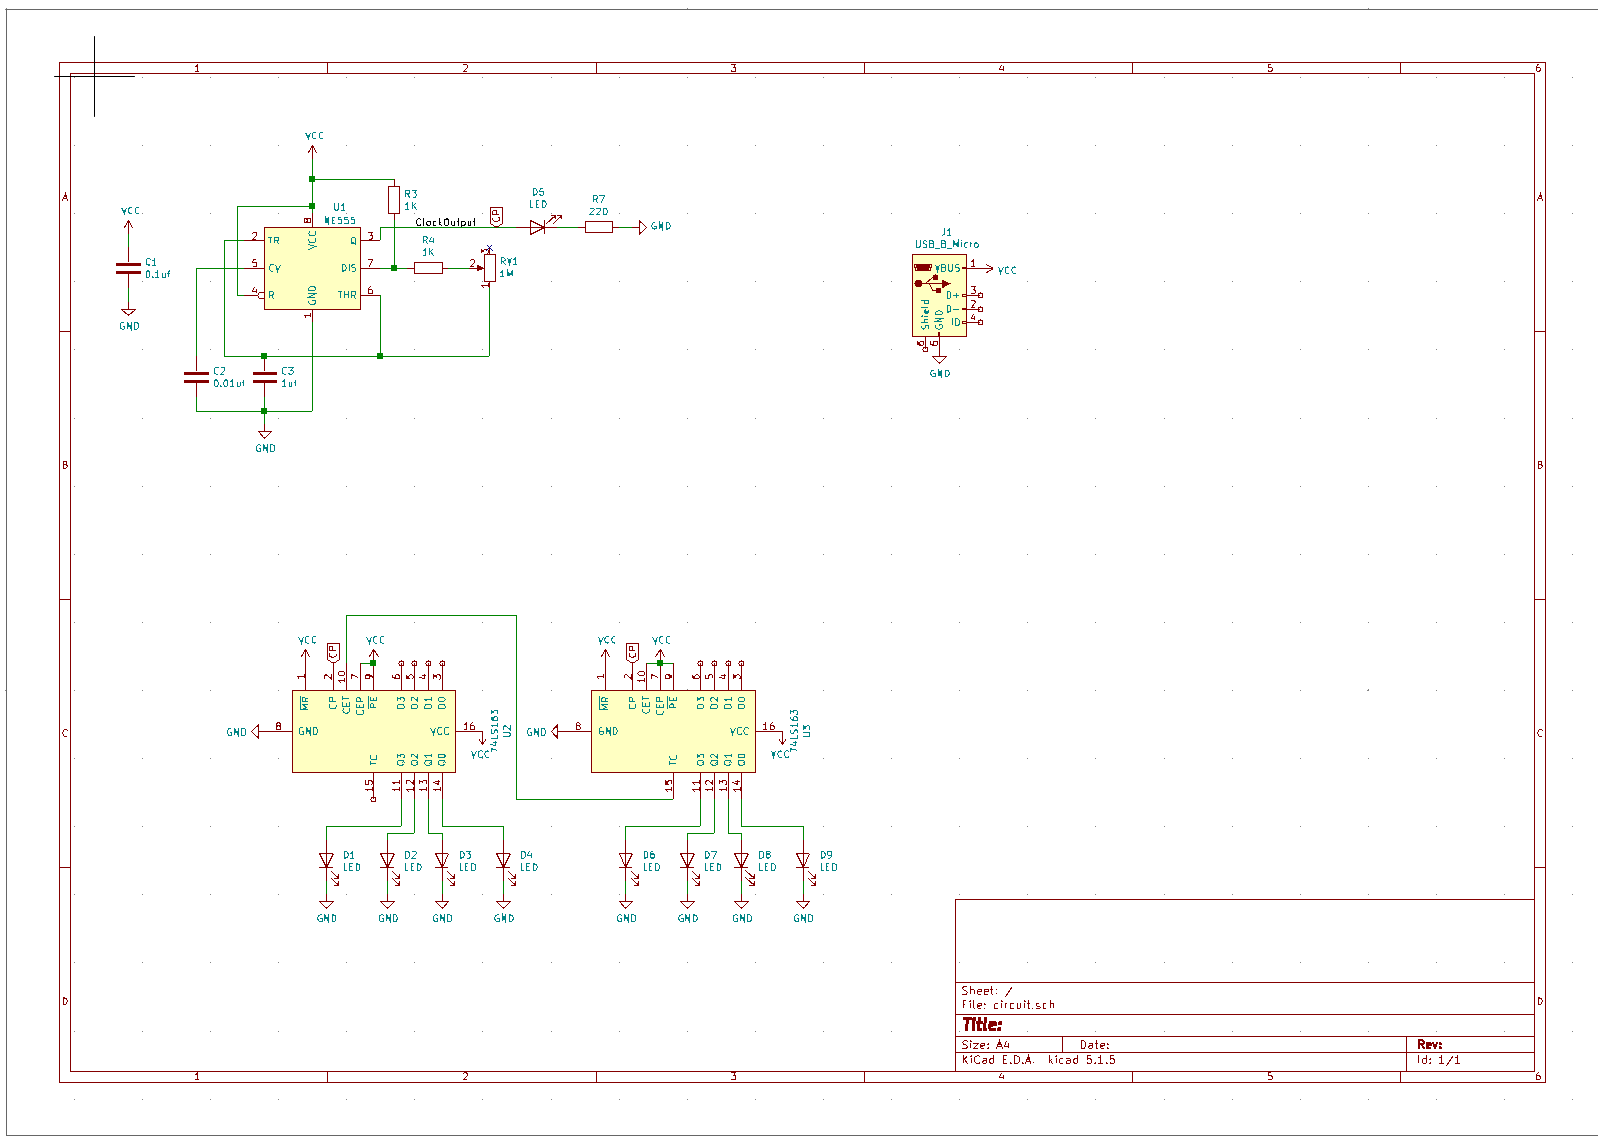
Task: Click the 'File: circuit.sch' title block text
Action: point(1008,1004)
